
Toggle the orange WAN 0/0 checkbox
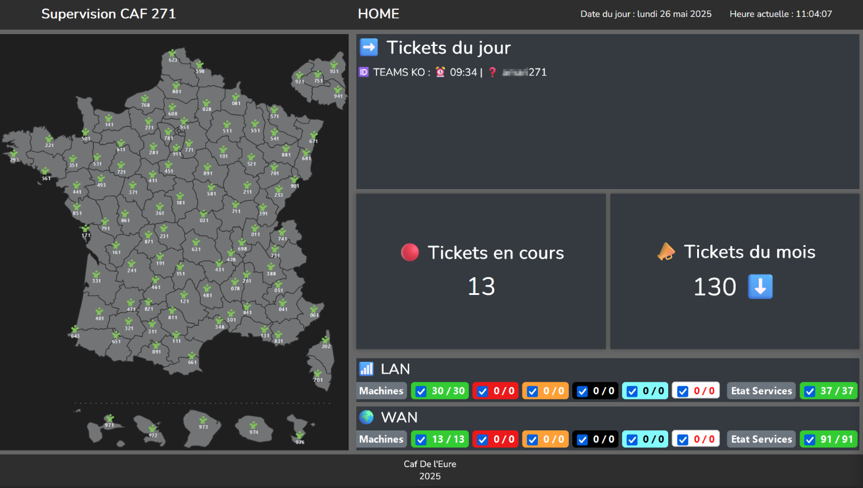[x=532, y=440]
